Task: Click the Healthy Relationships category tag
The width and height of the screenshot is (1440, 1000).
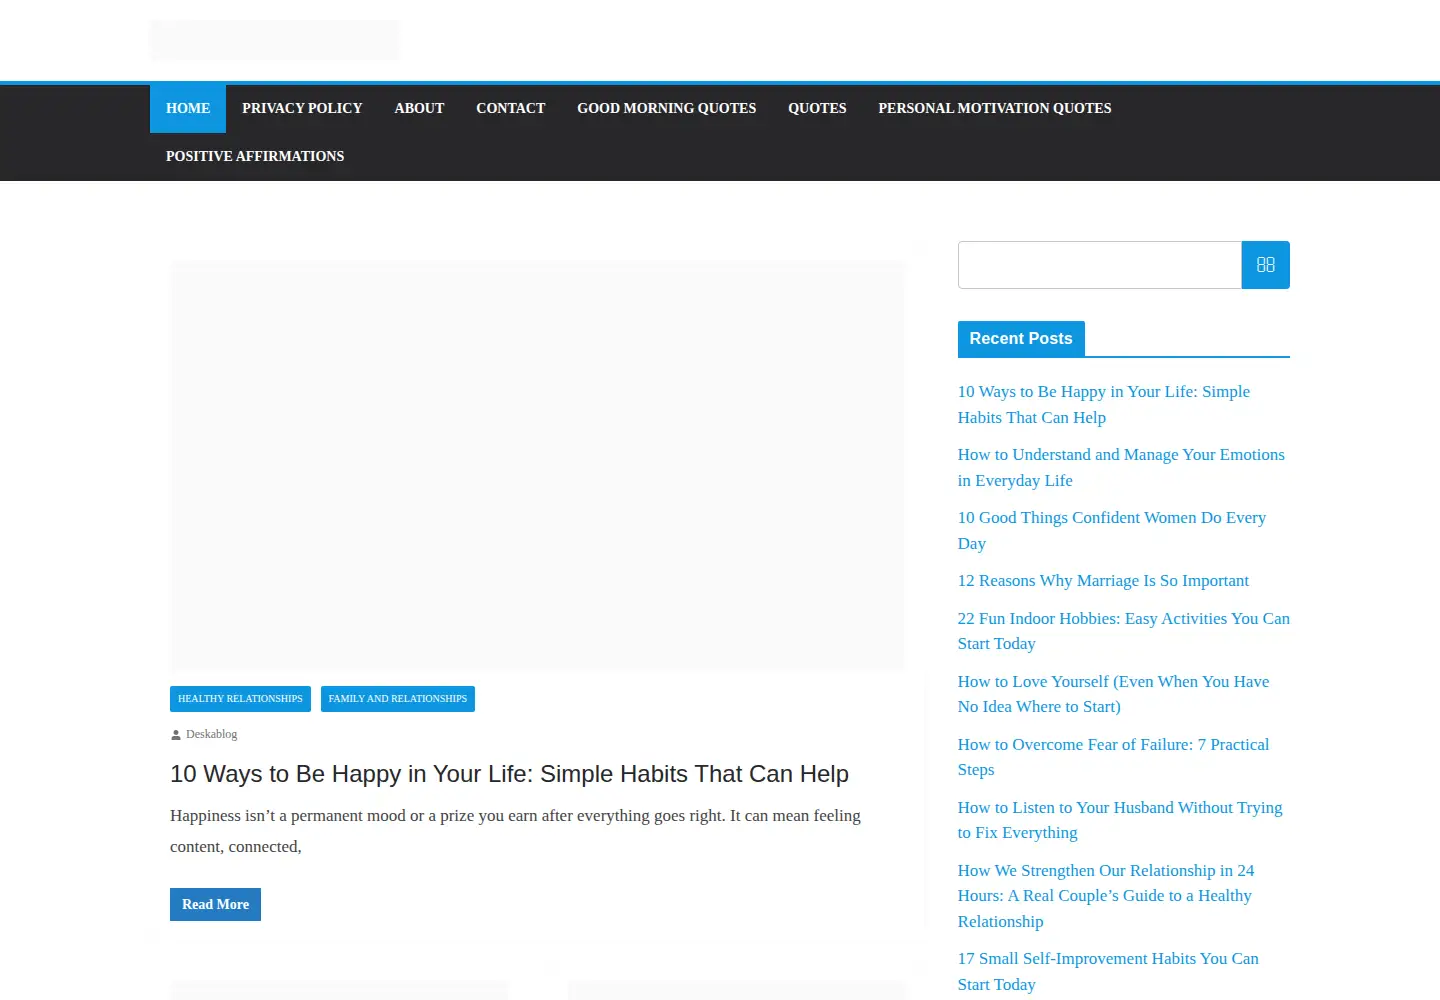Action: click(240, 699)
